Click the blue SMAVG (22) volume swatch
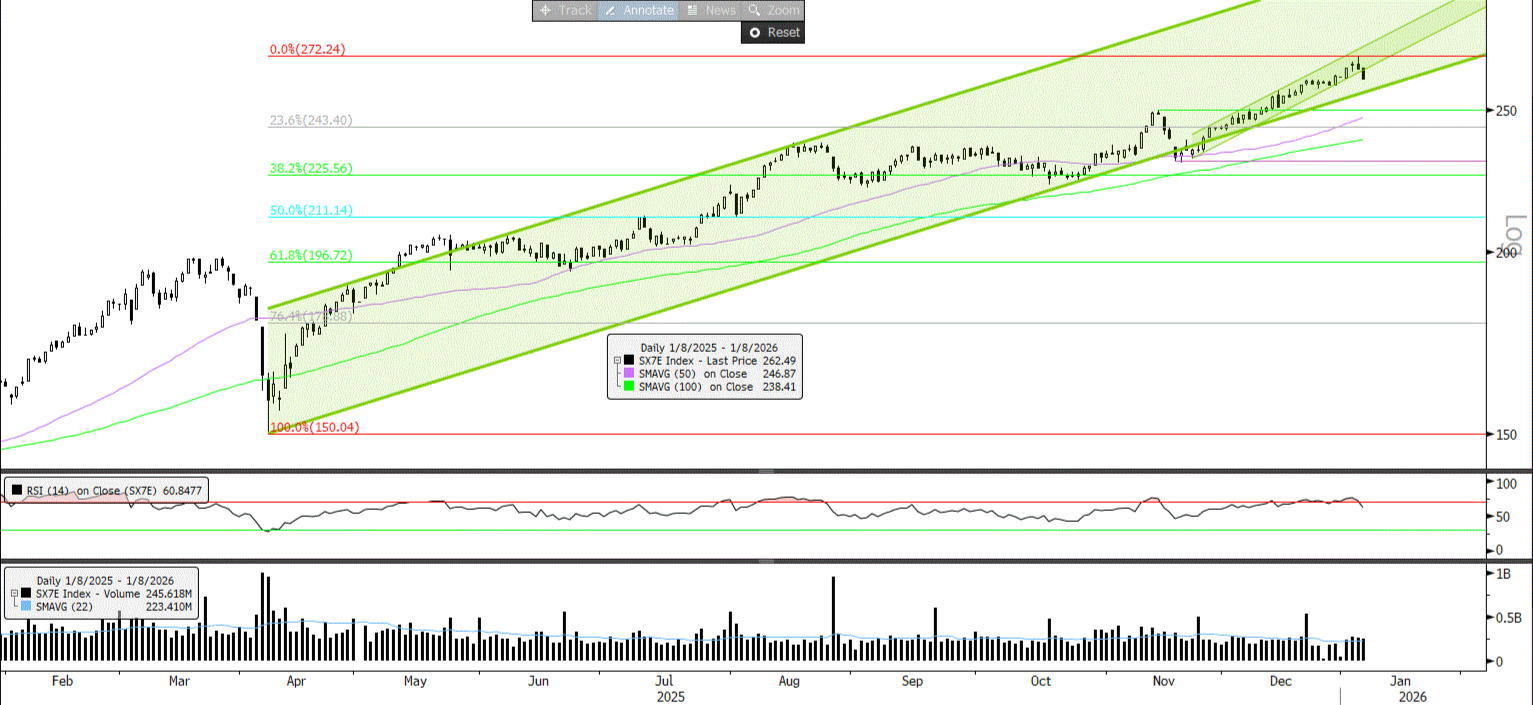 25,606
